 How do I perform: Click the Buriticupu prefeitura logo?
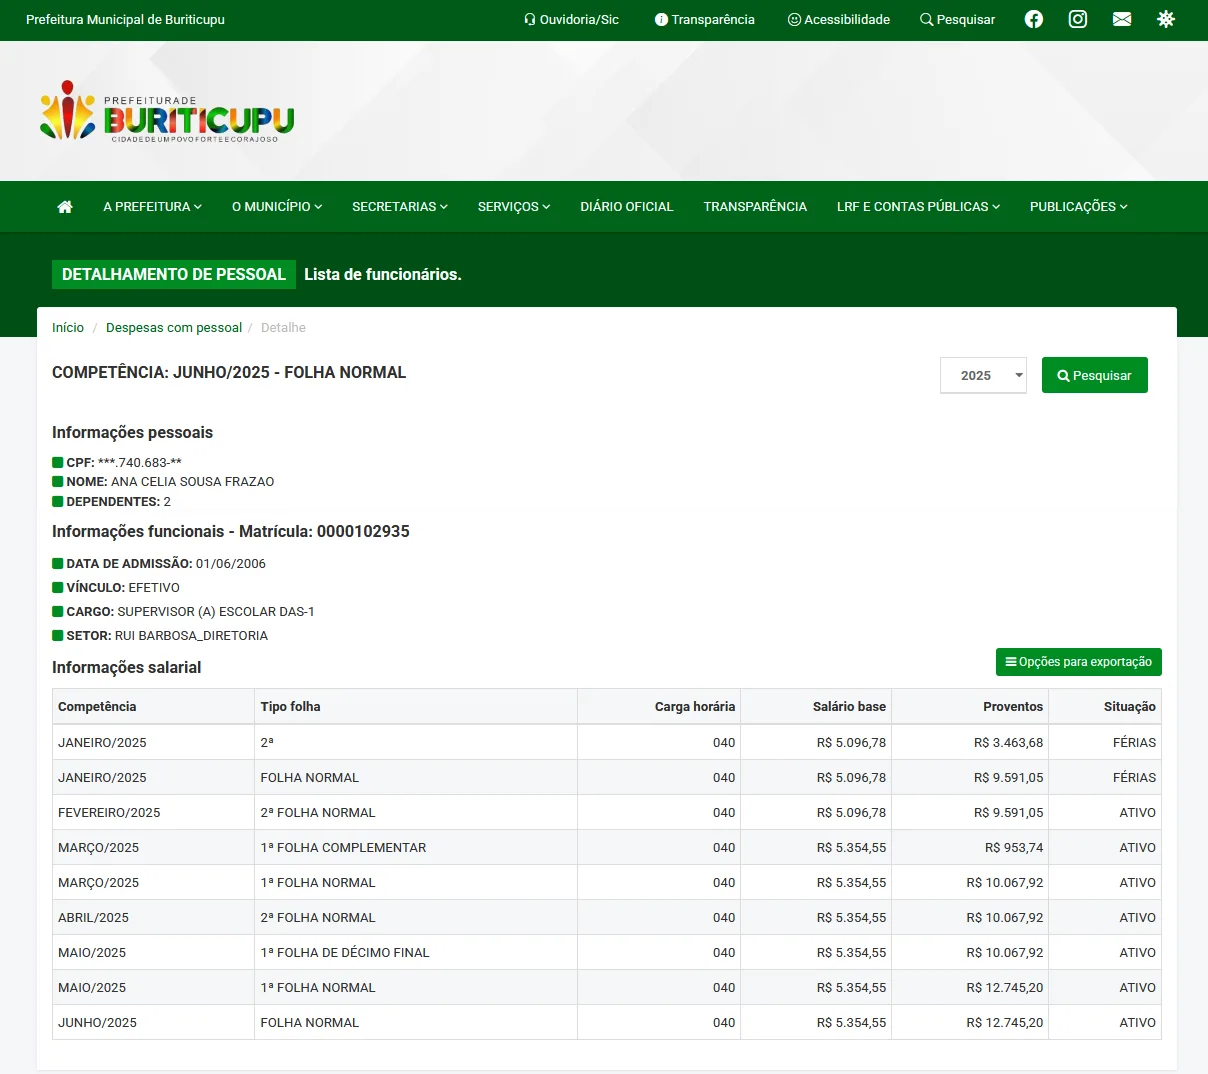(x=167, y=111)
